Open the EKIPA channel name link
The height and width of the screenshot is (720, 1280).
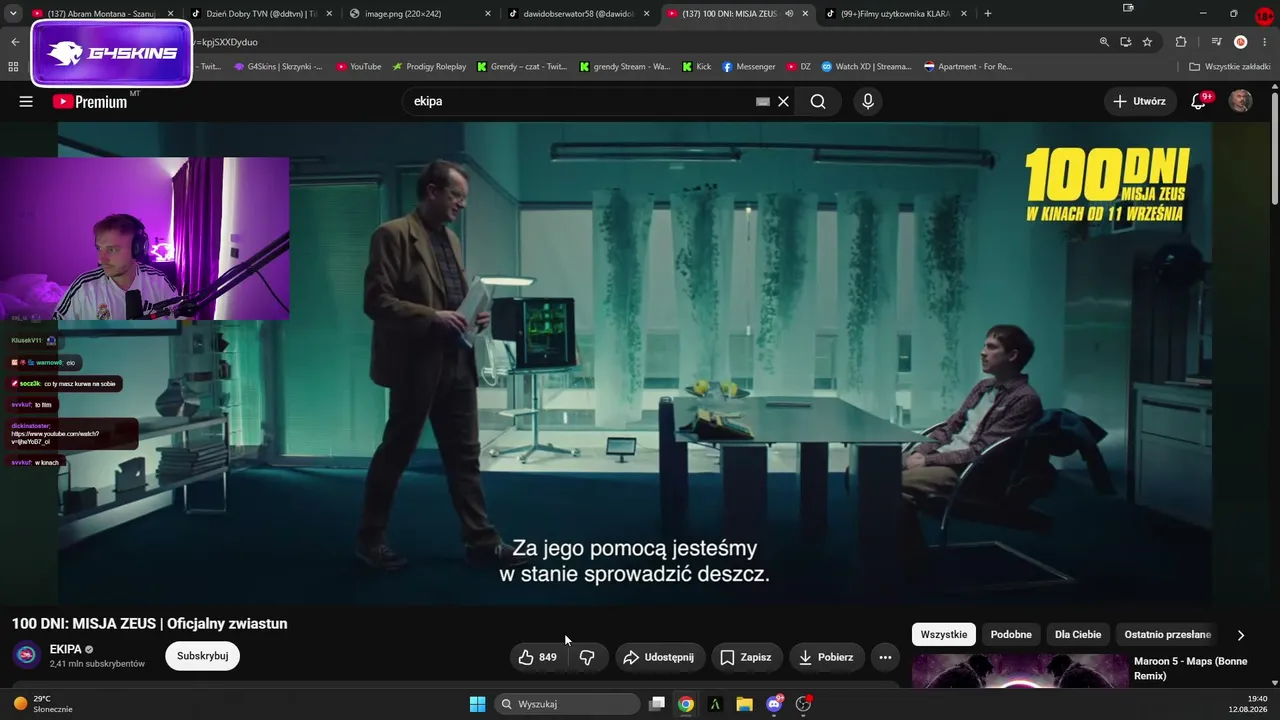coord(66,650)
